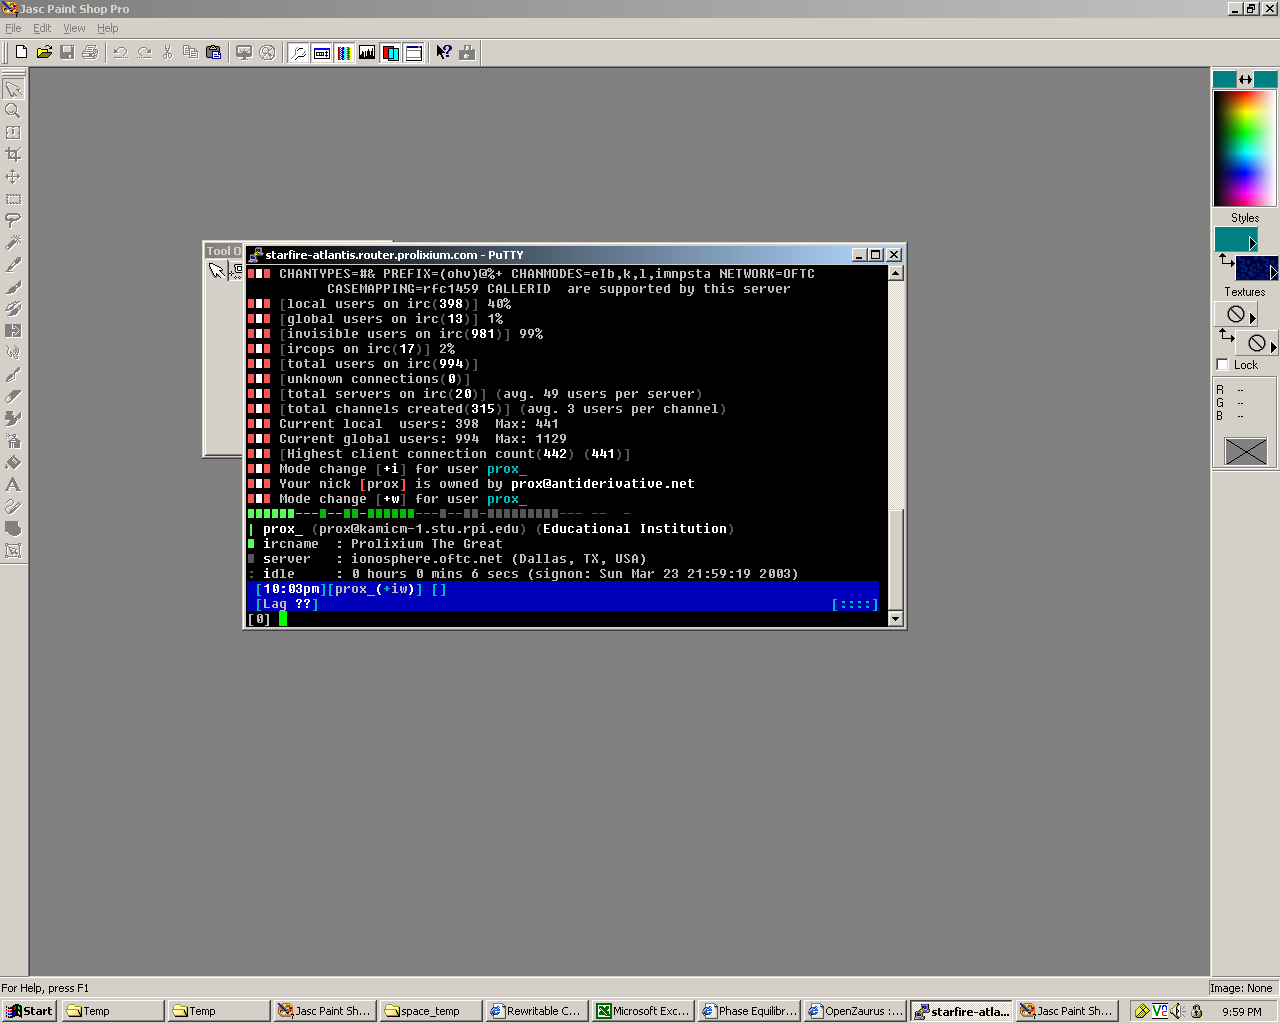Open the foreground Textures flyout arrow

coord(1252,319)
